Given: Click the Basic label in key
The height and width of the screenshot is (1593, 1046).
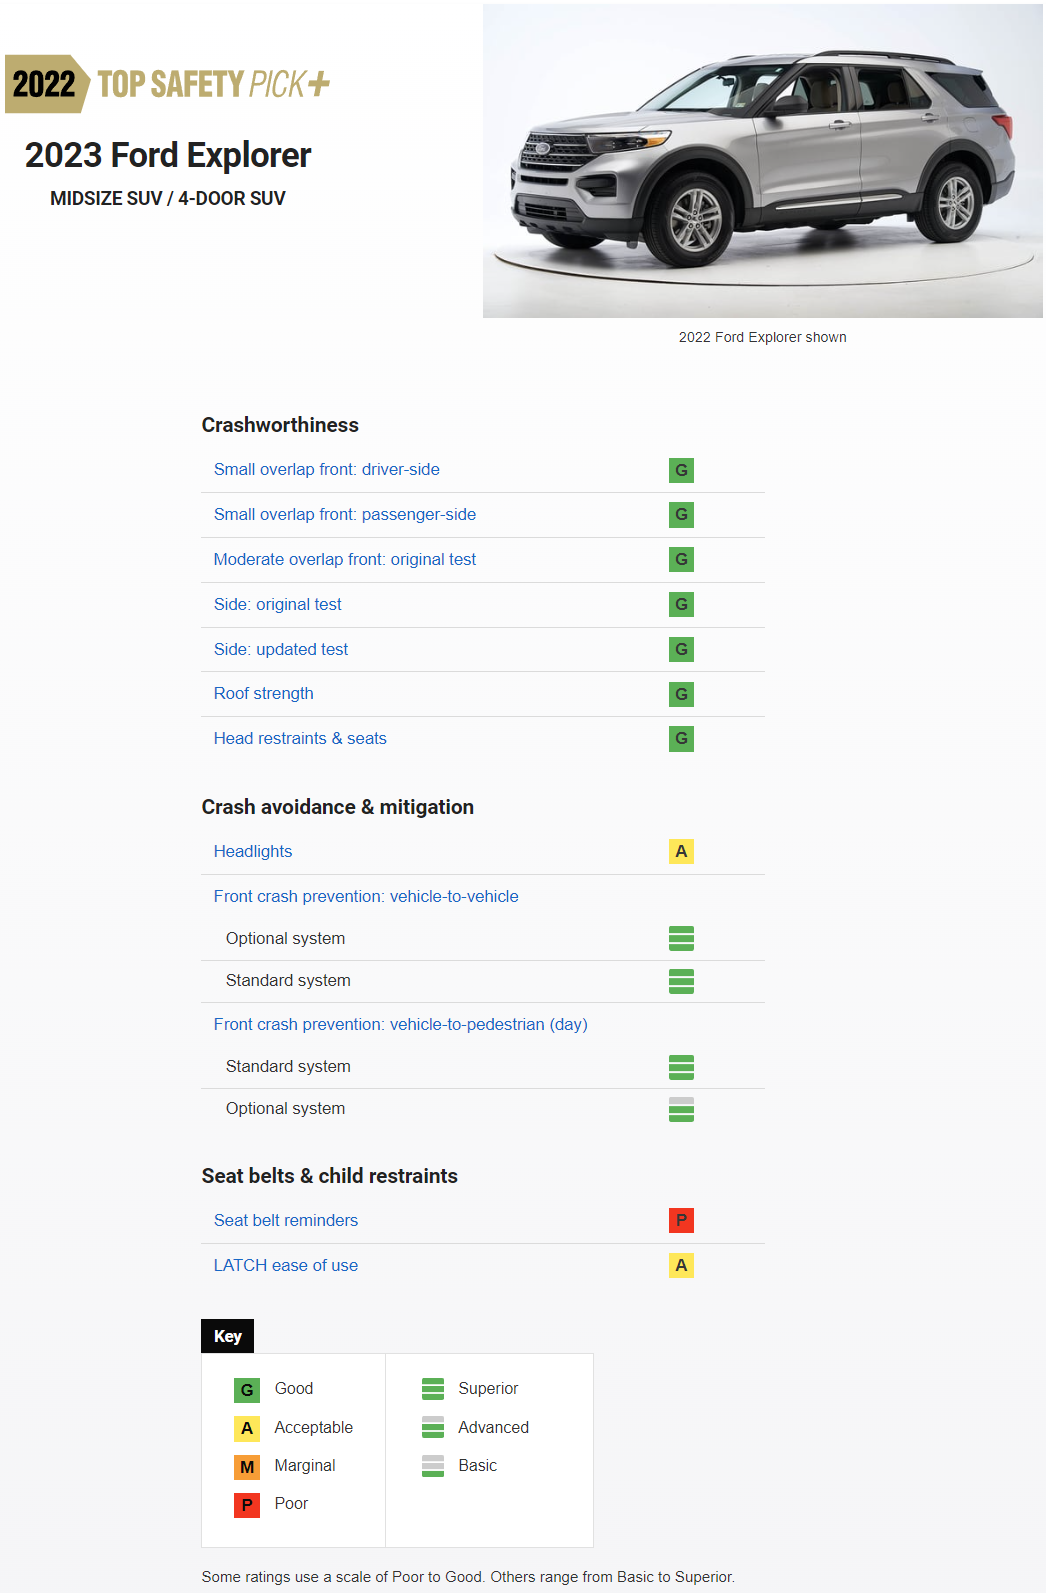Looking at the screenshot, I should point(477,1466).
